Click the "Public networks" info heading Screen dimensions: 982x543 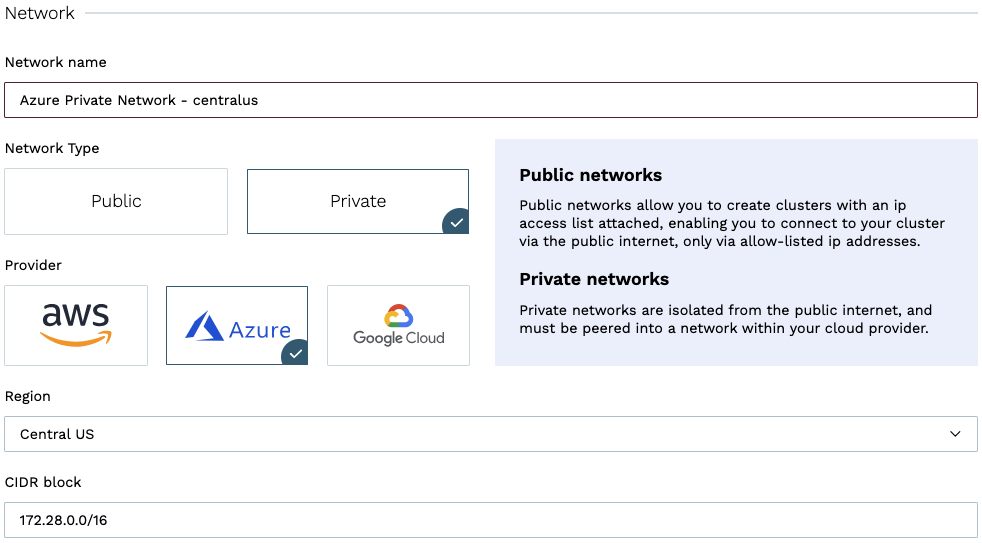pyautogui.click(x=590, y=175)
